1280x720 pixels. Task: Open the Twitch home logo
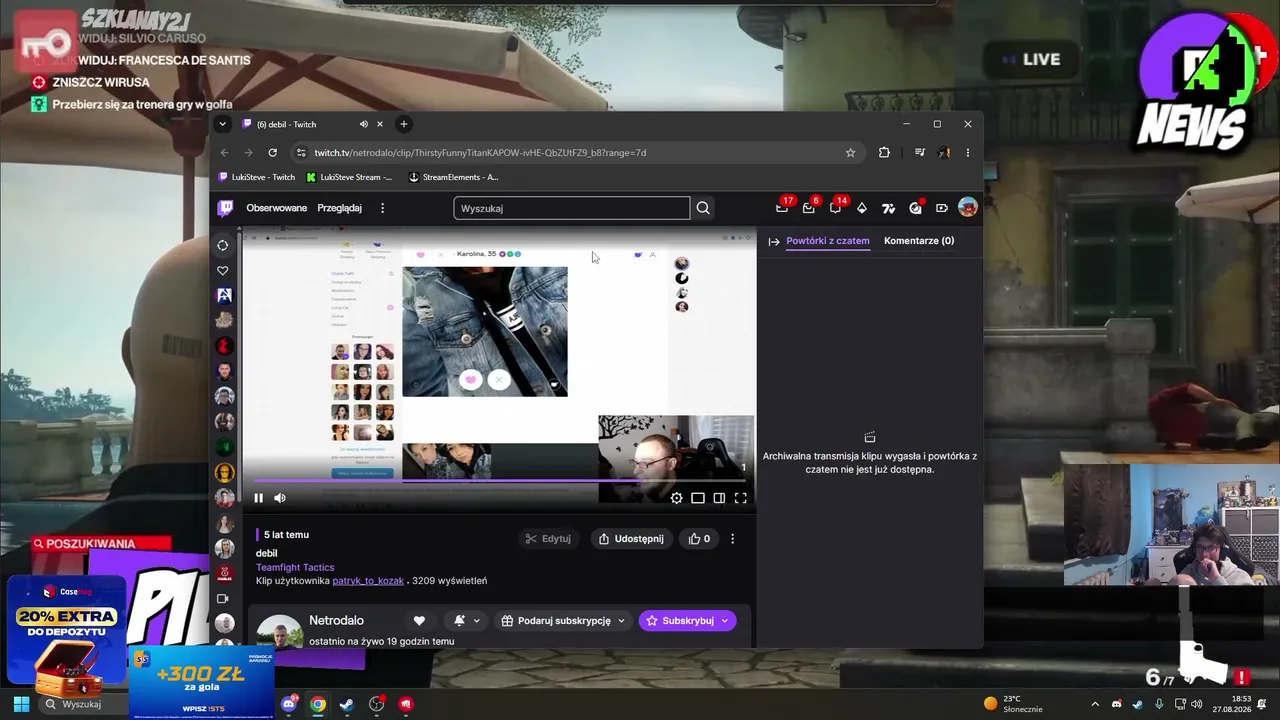226,208
